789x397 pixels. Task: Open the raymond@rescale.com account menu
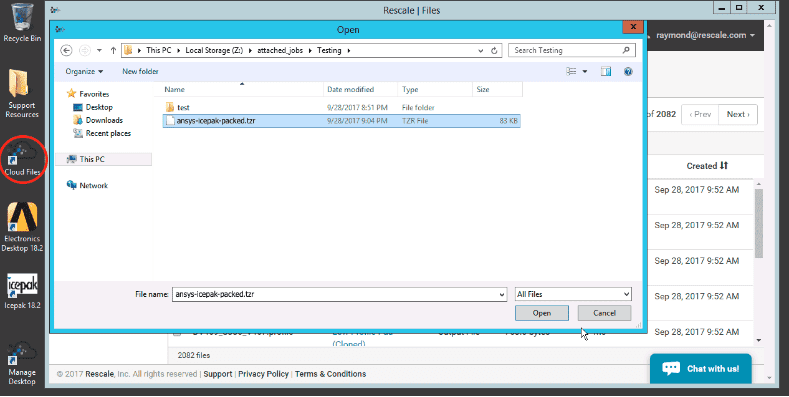(x=705, y=35)
